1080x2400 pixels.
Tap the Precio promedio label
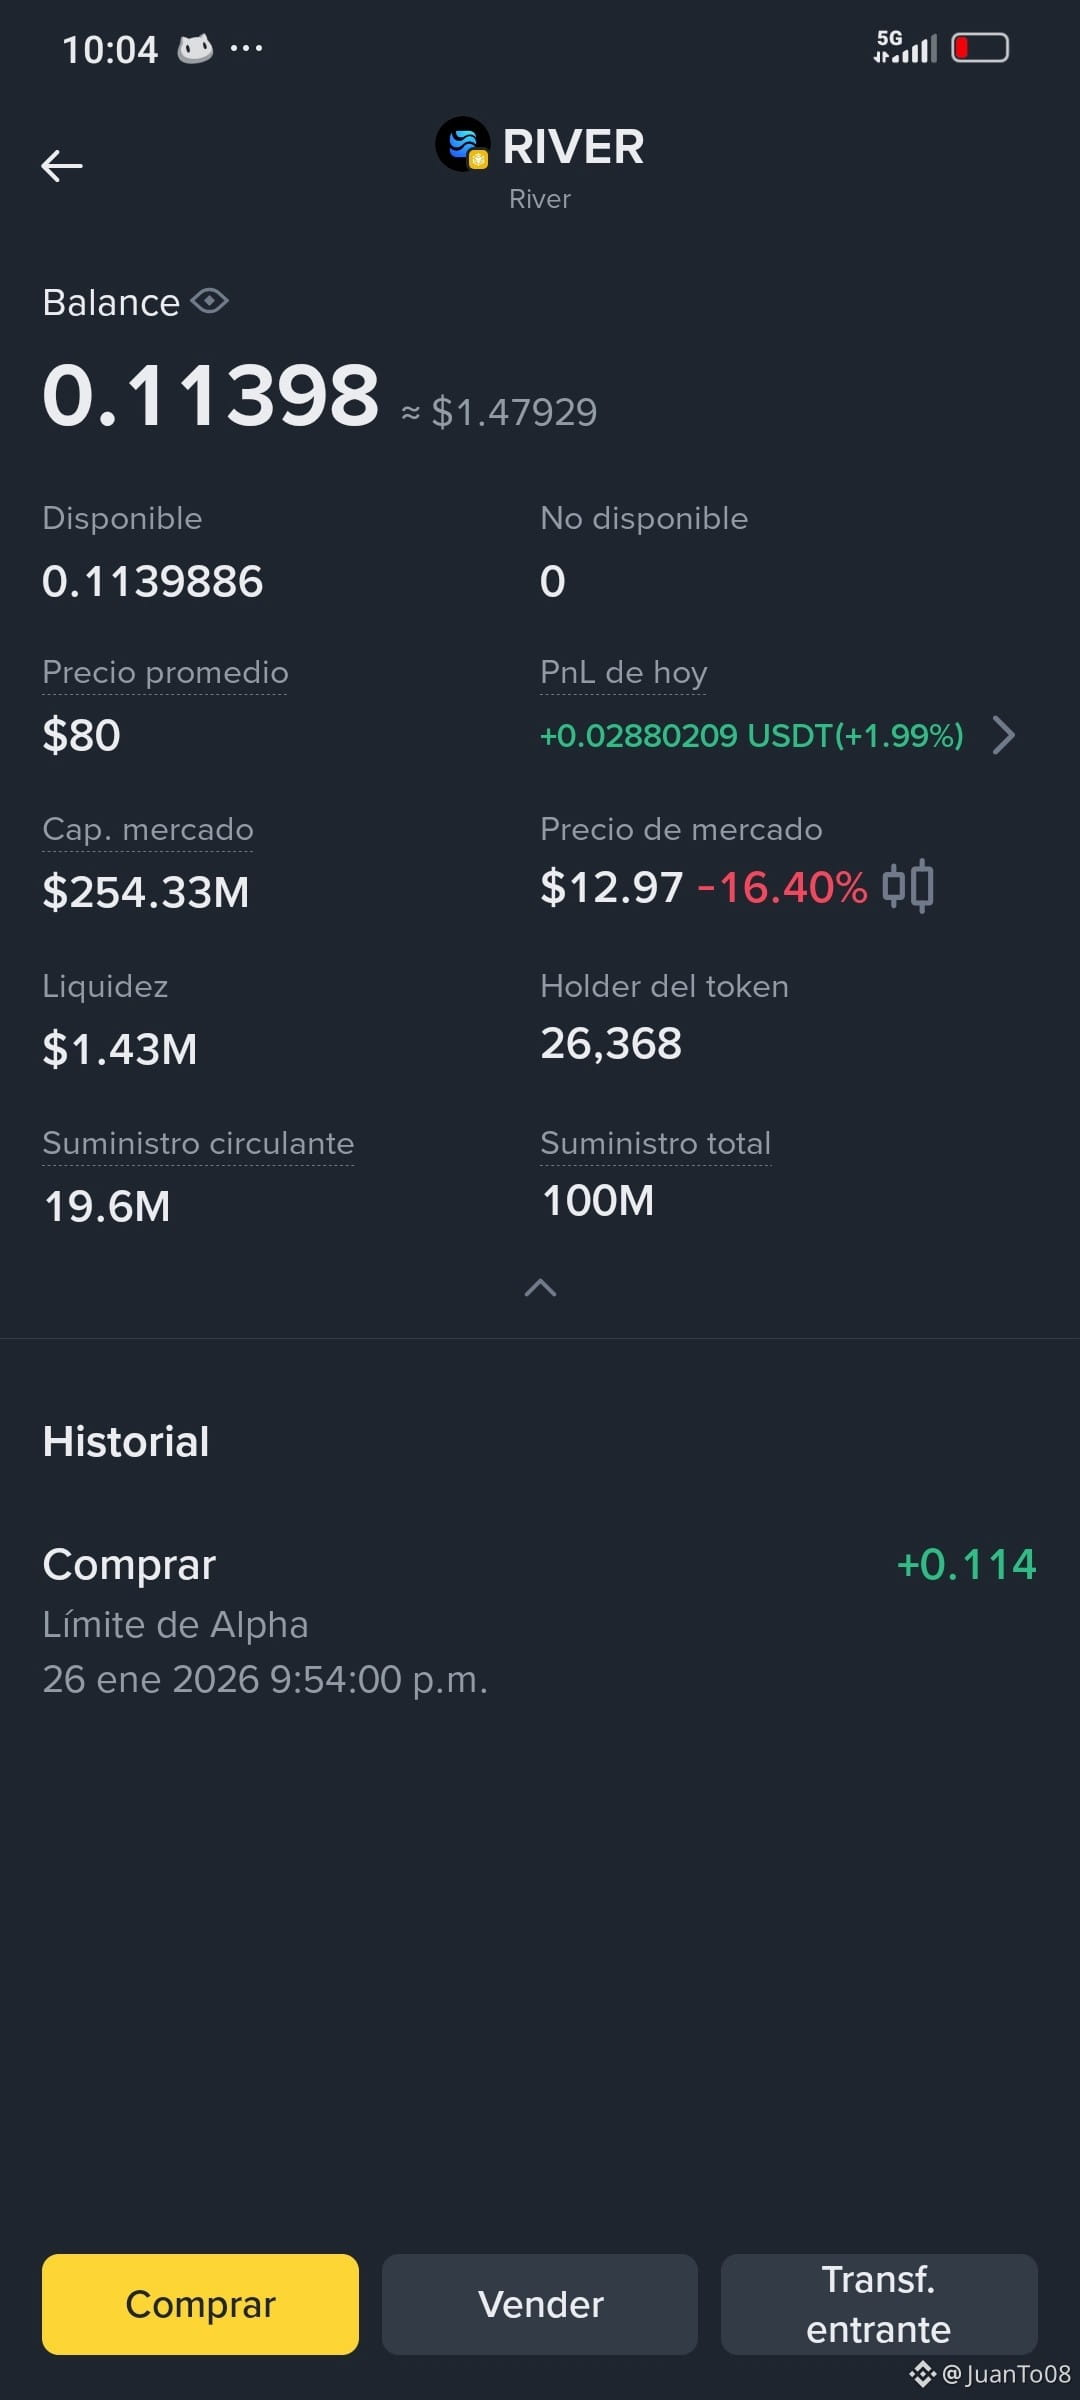pyautogui.click(x=165, y=672)
